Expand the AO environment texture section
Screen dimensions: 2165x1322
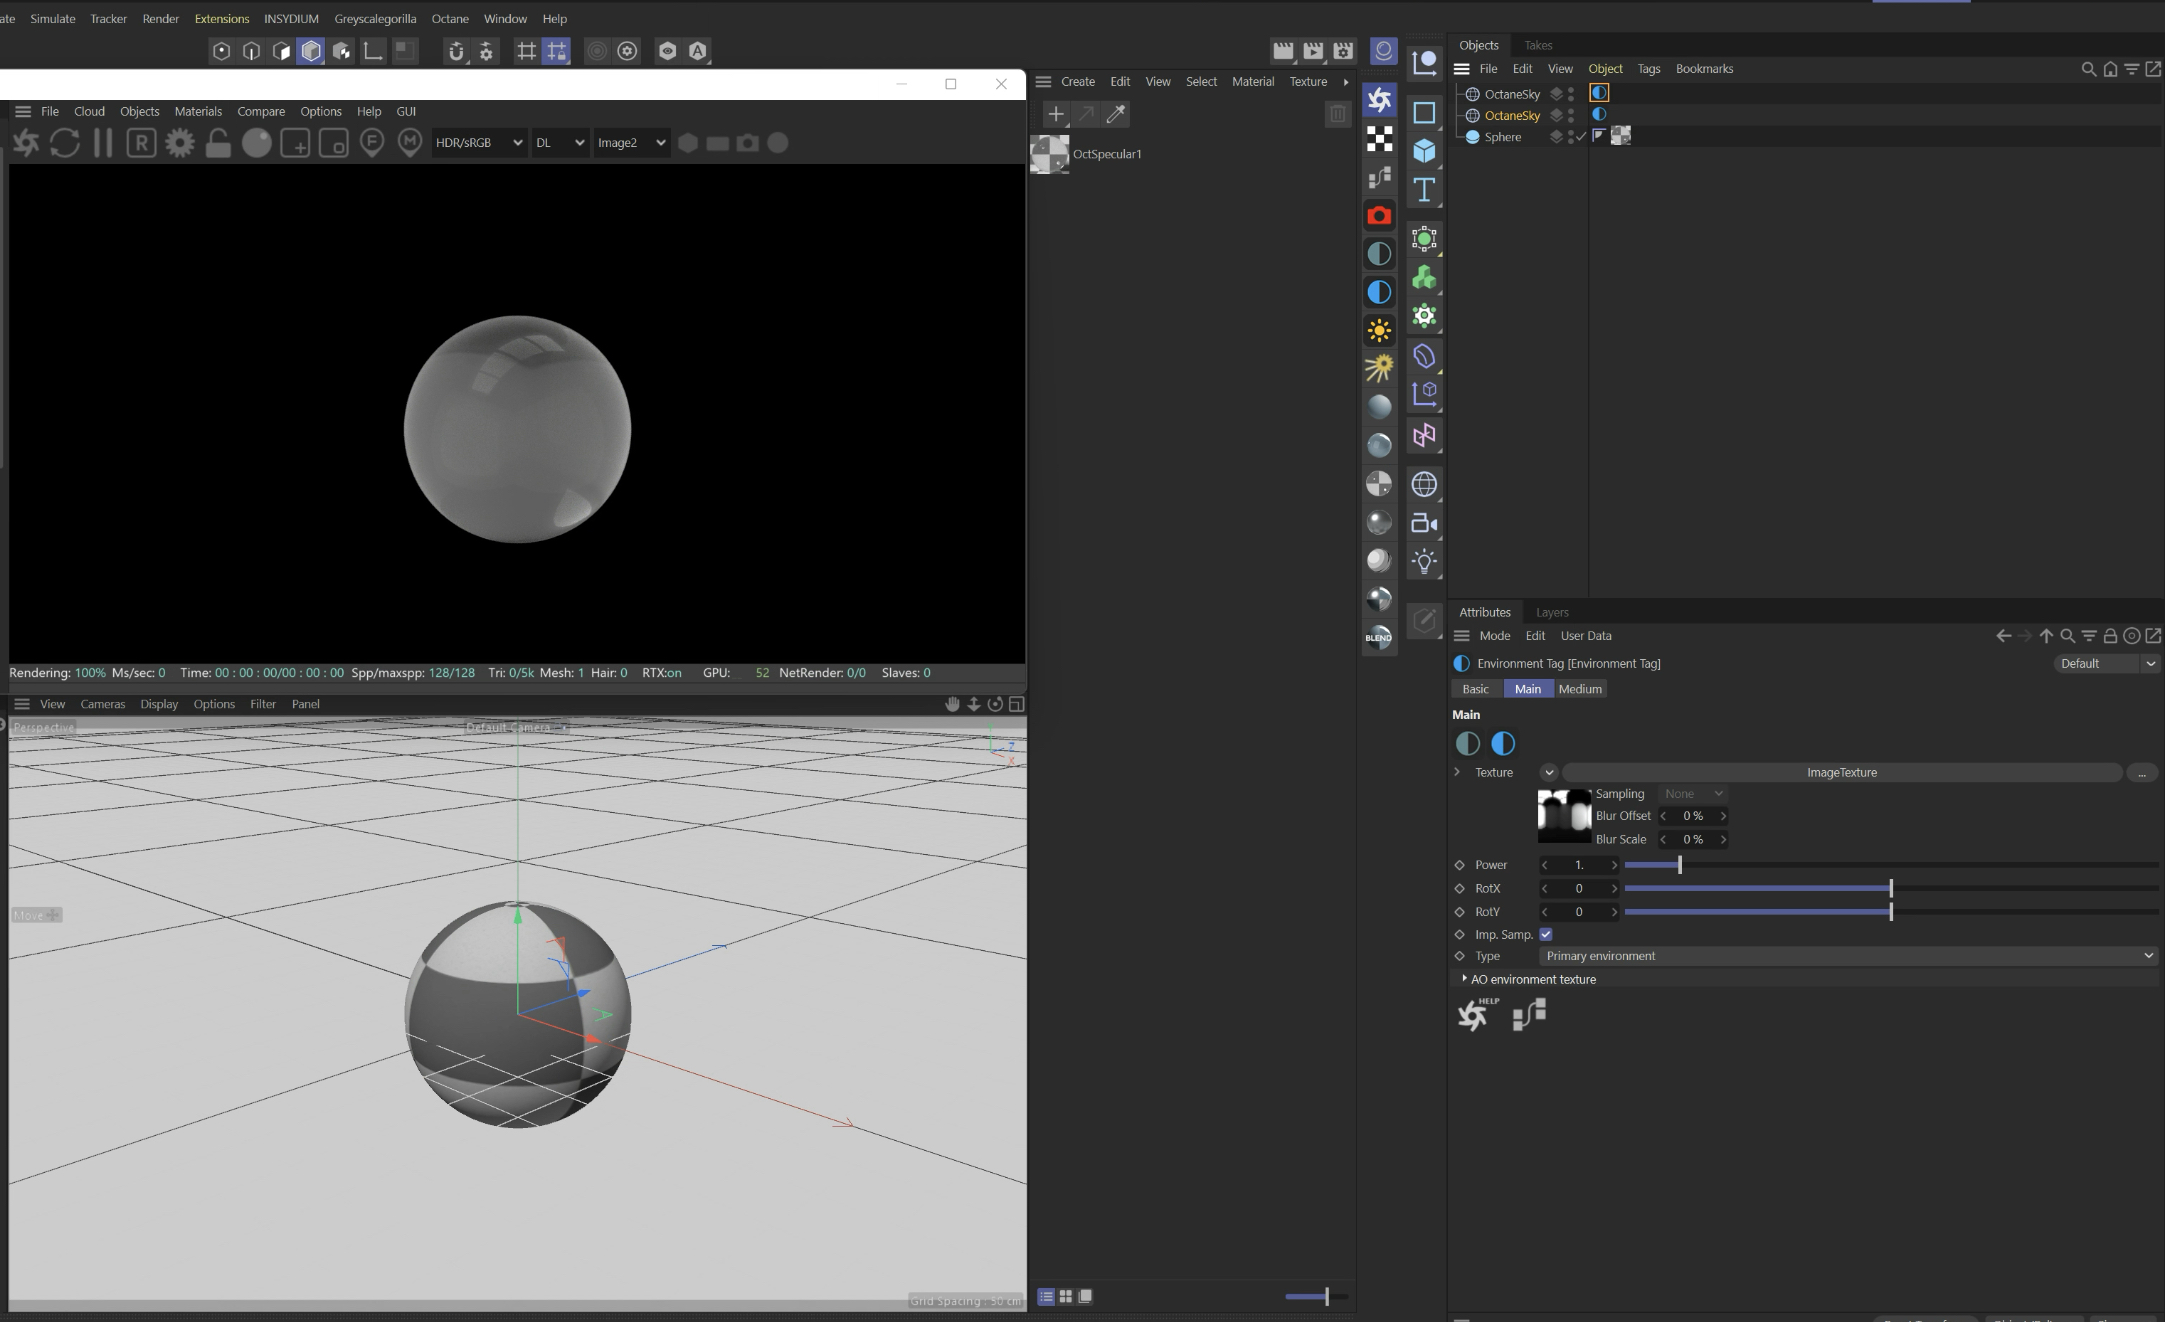[x=1465, y=979]
